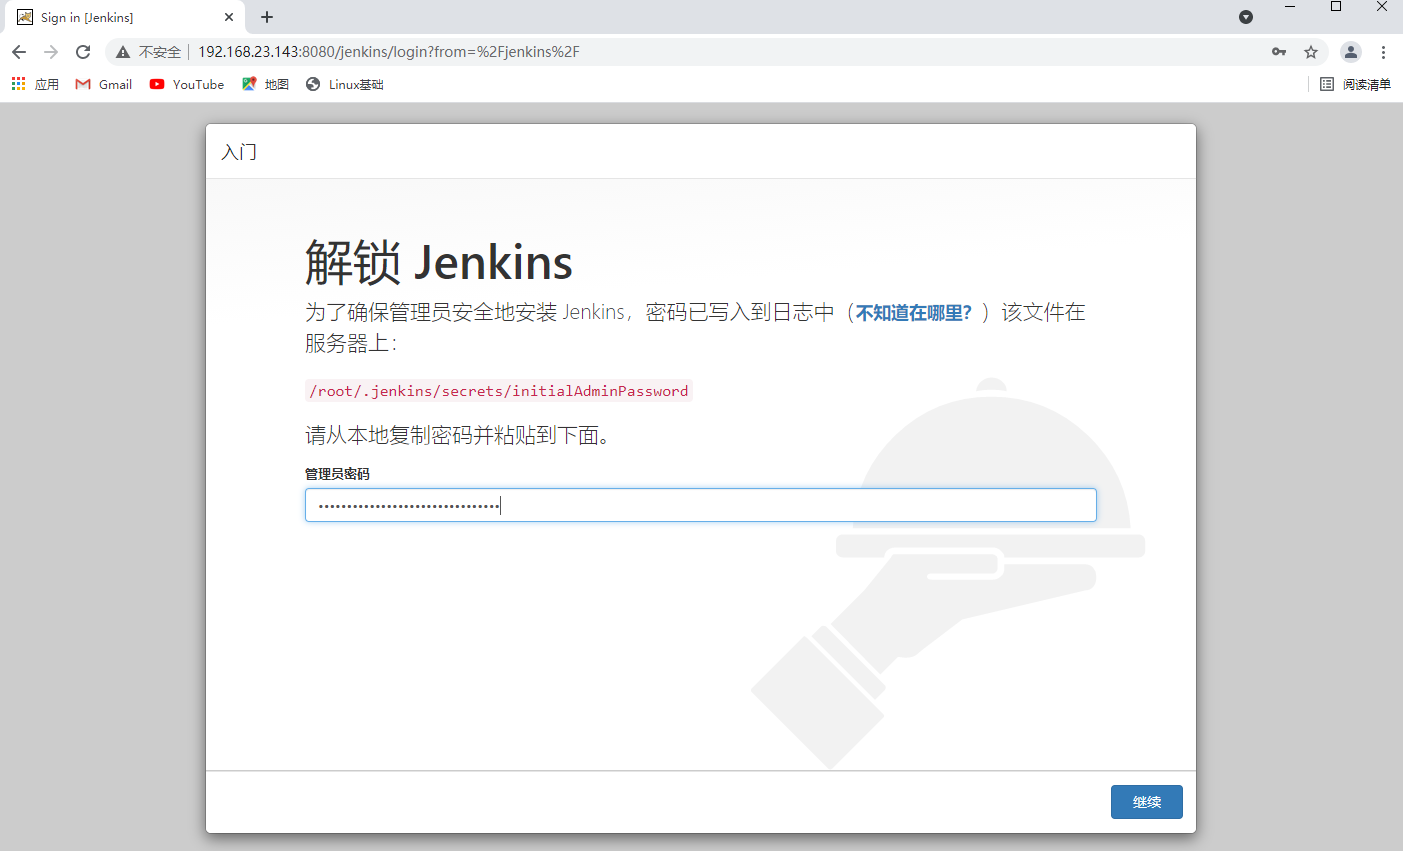
Task: Minimize the Chrome window
Action: click(1290, 7)
